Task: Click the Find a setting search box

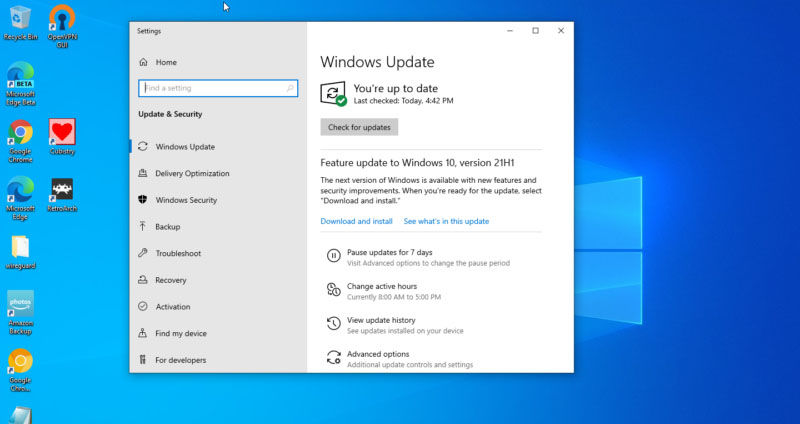Action: pos(217,88)
